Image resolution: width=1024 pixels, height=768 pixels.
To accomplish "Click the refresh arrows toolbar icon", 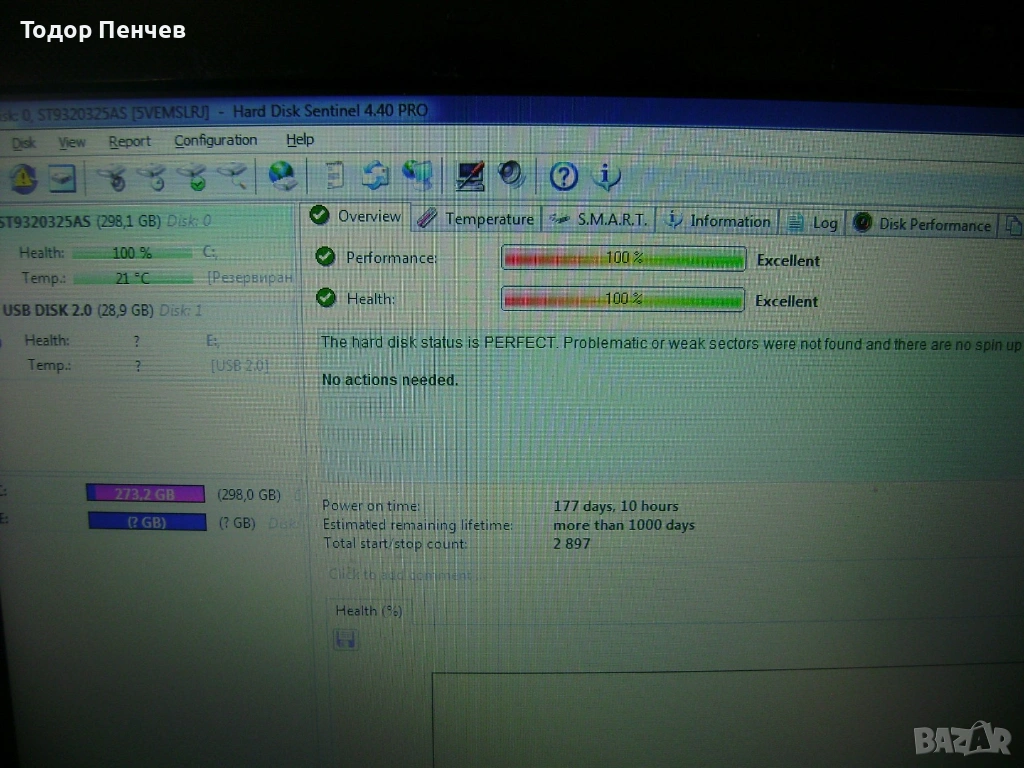I will (376, 176).
